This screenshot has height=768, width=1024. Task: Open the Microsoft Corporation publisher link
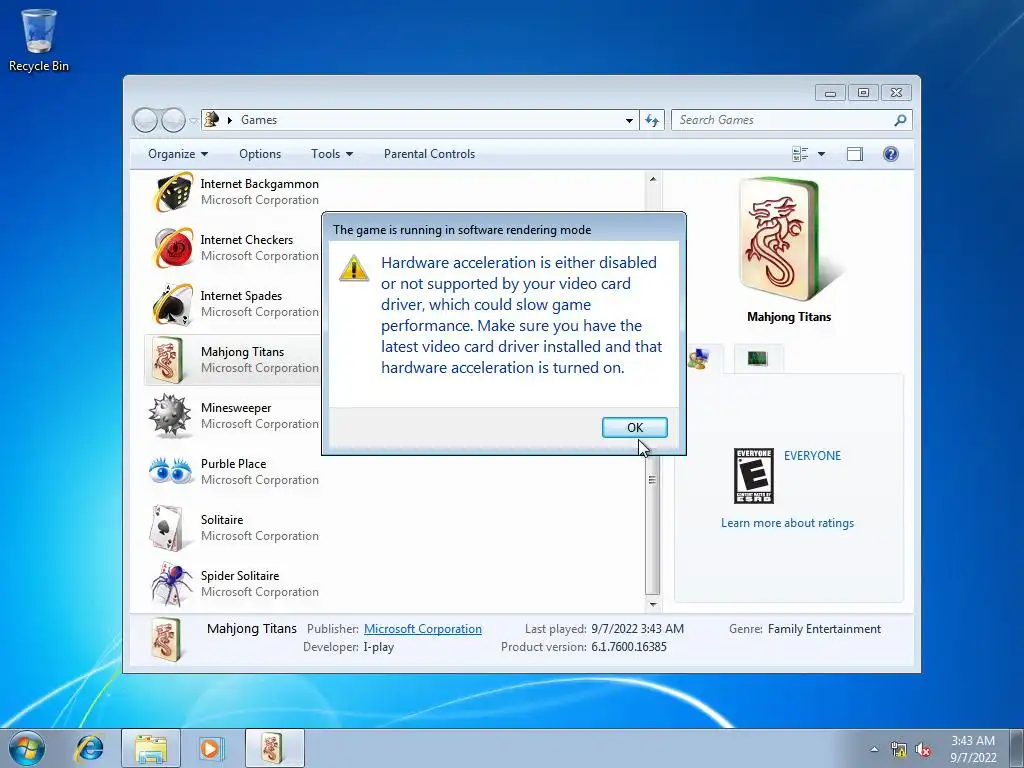[423, 629]
